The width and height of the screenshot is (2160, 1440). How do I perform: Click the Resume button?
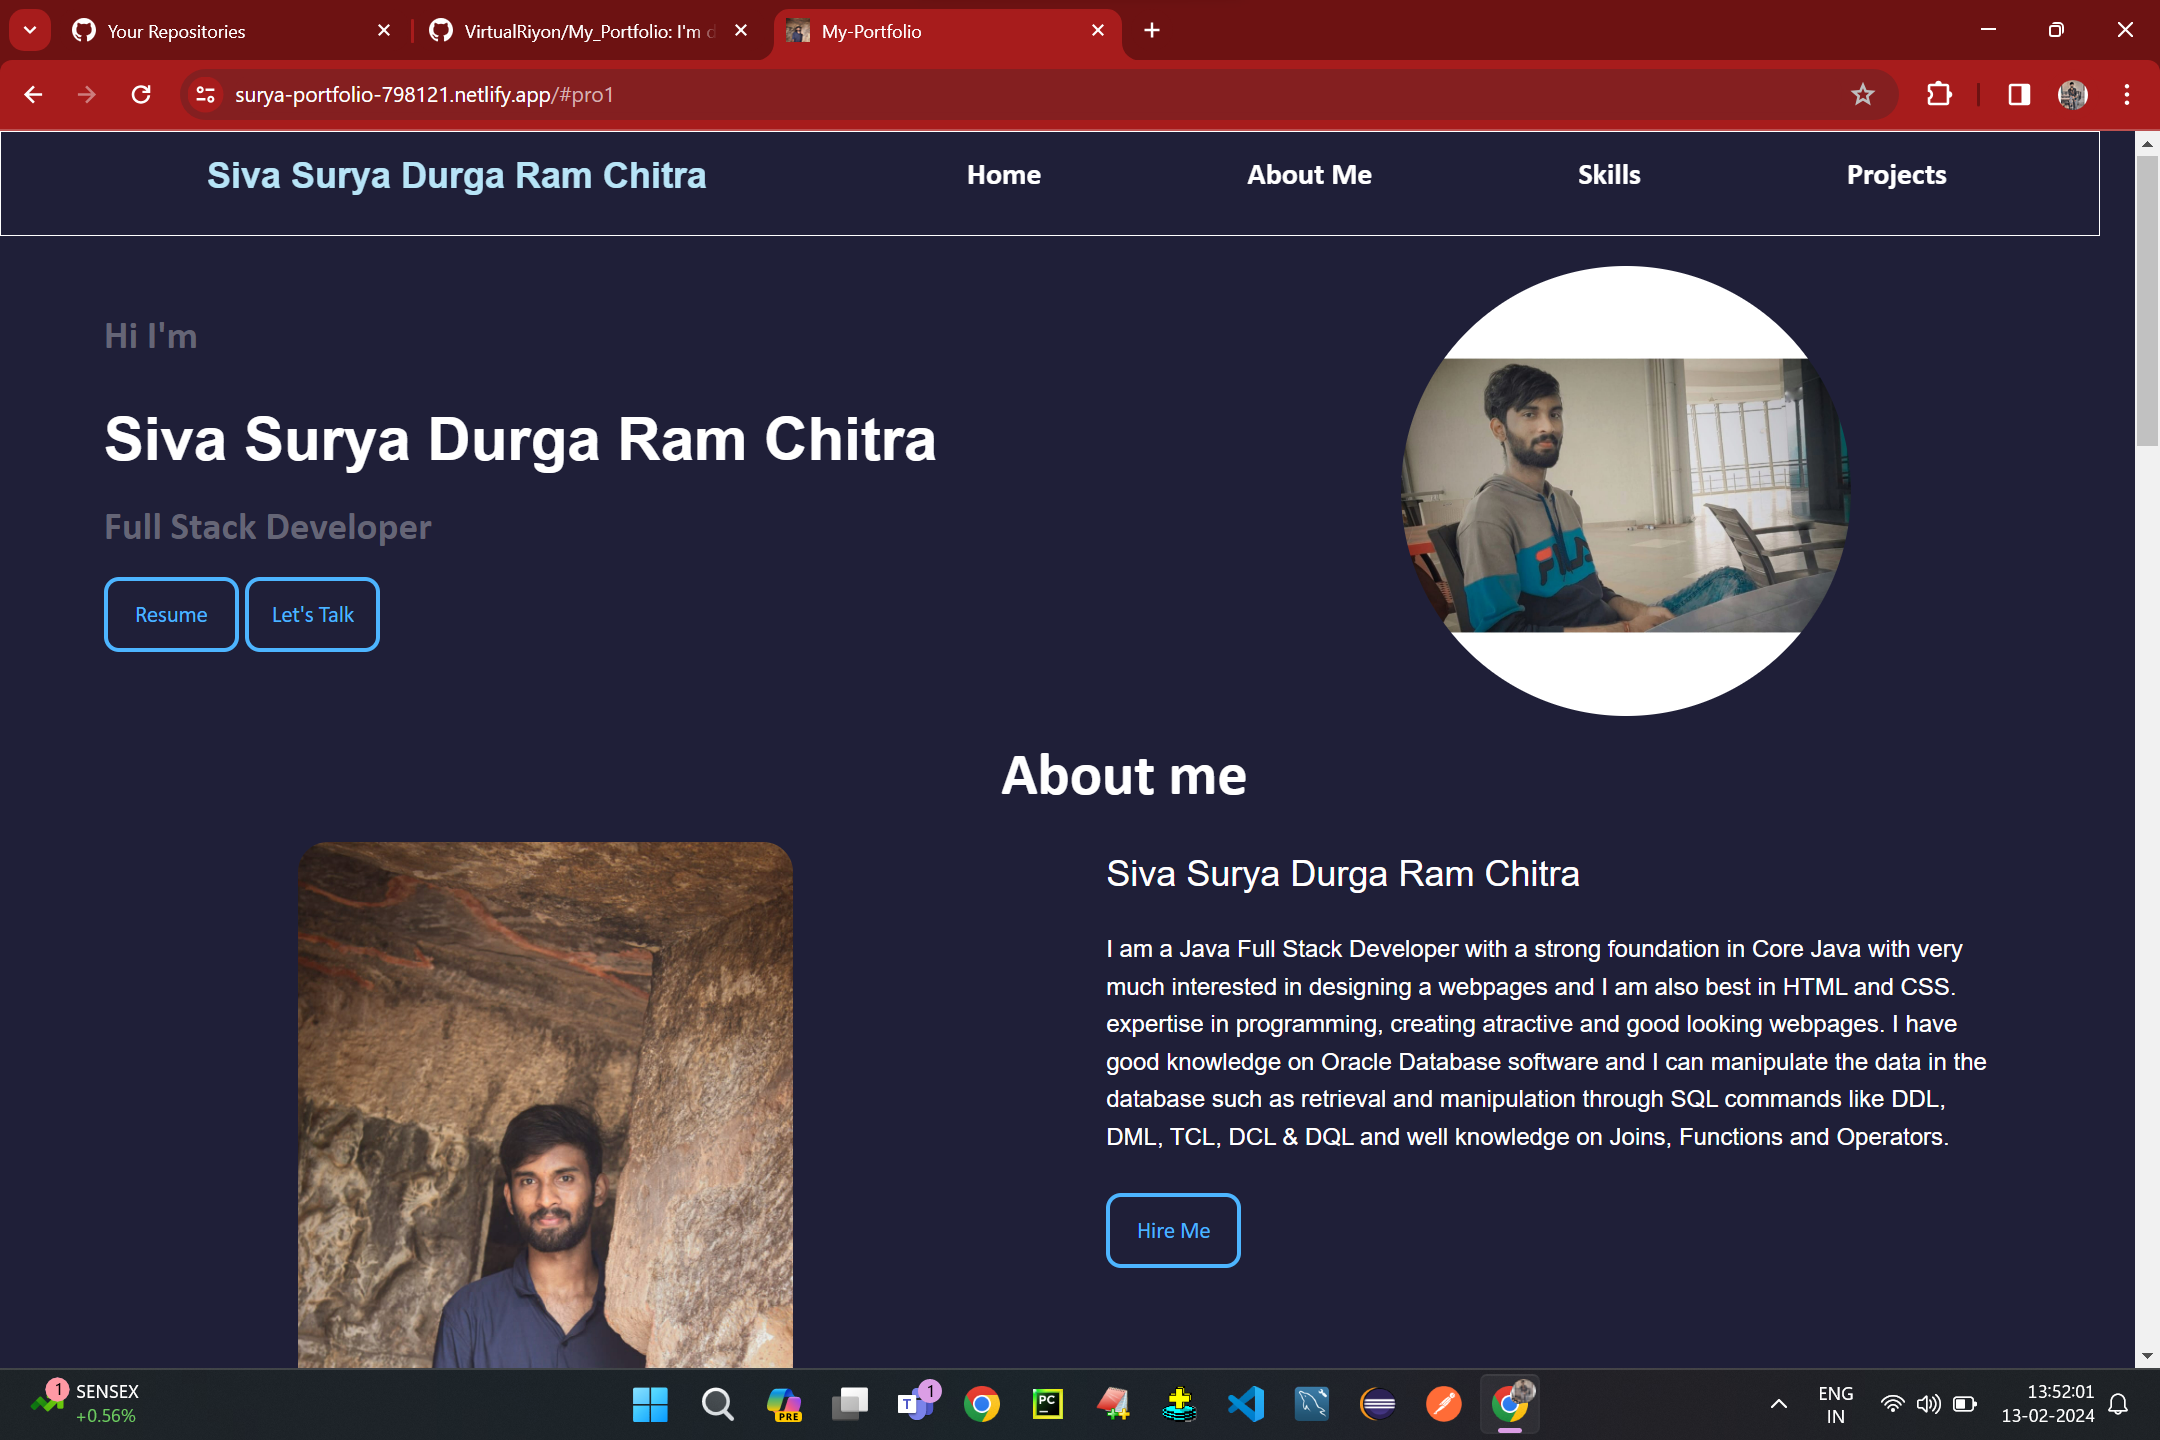coord(170,614)
